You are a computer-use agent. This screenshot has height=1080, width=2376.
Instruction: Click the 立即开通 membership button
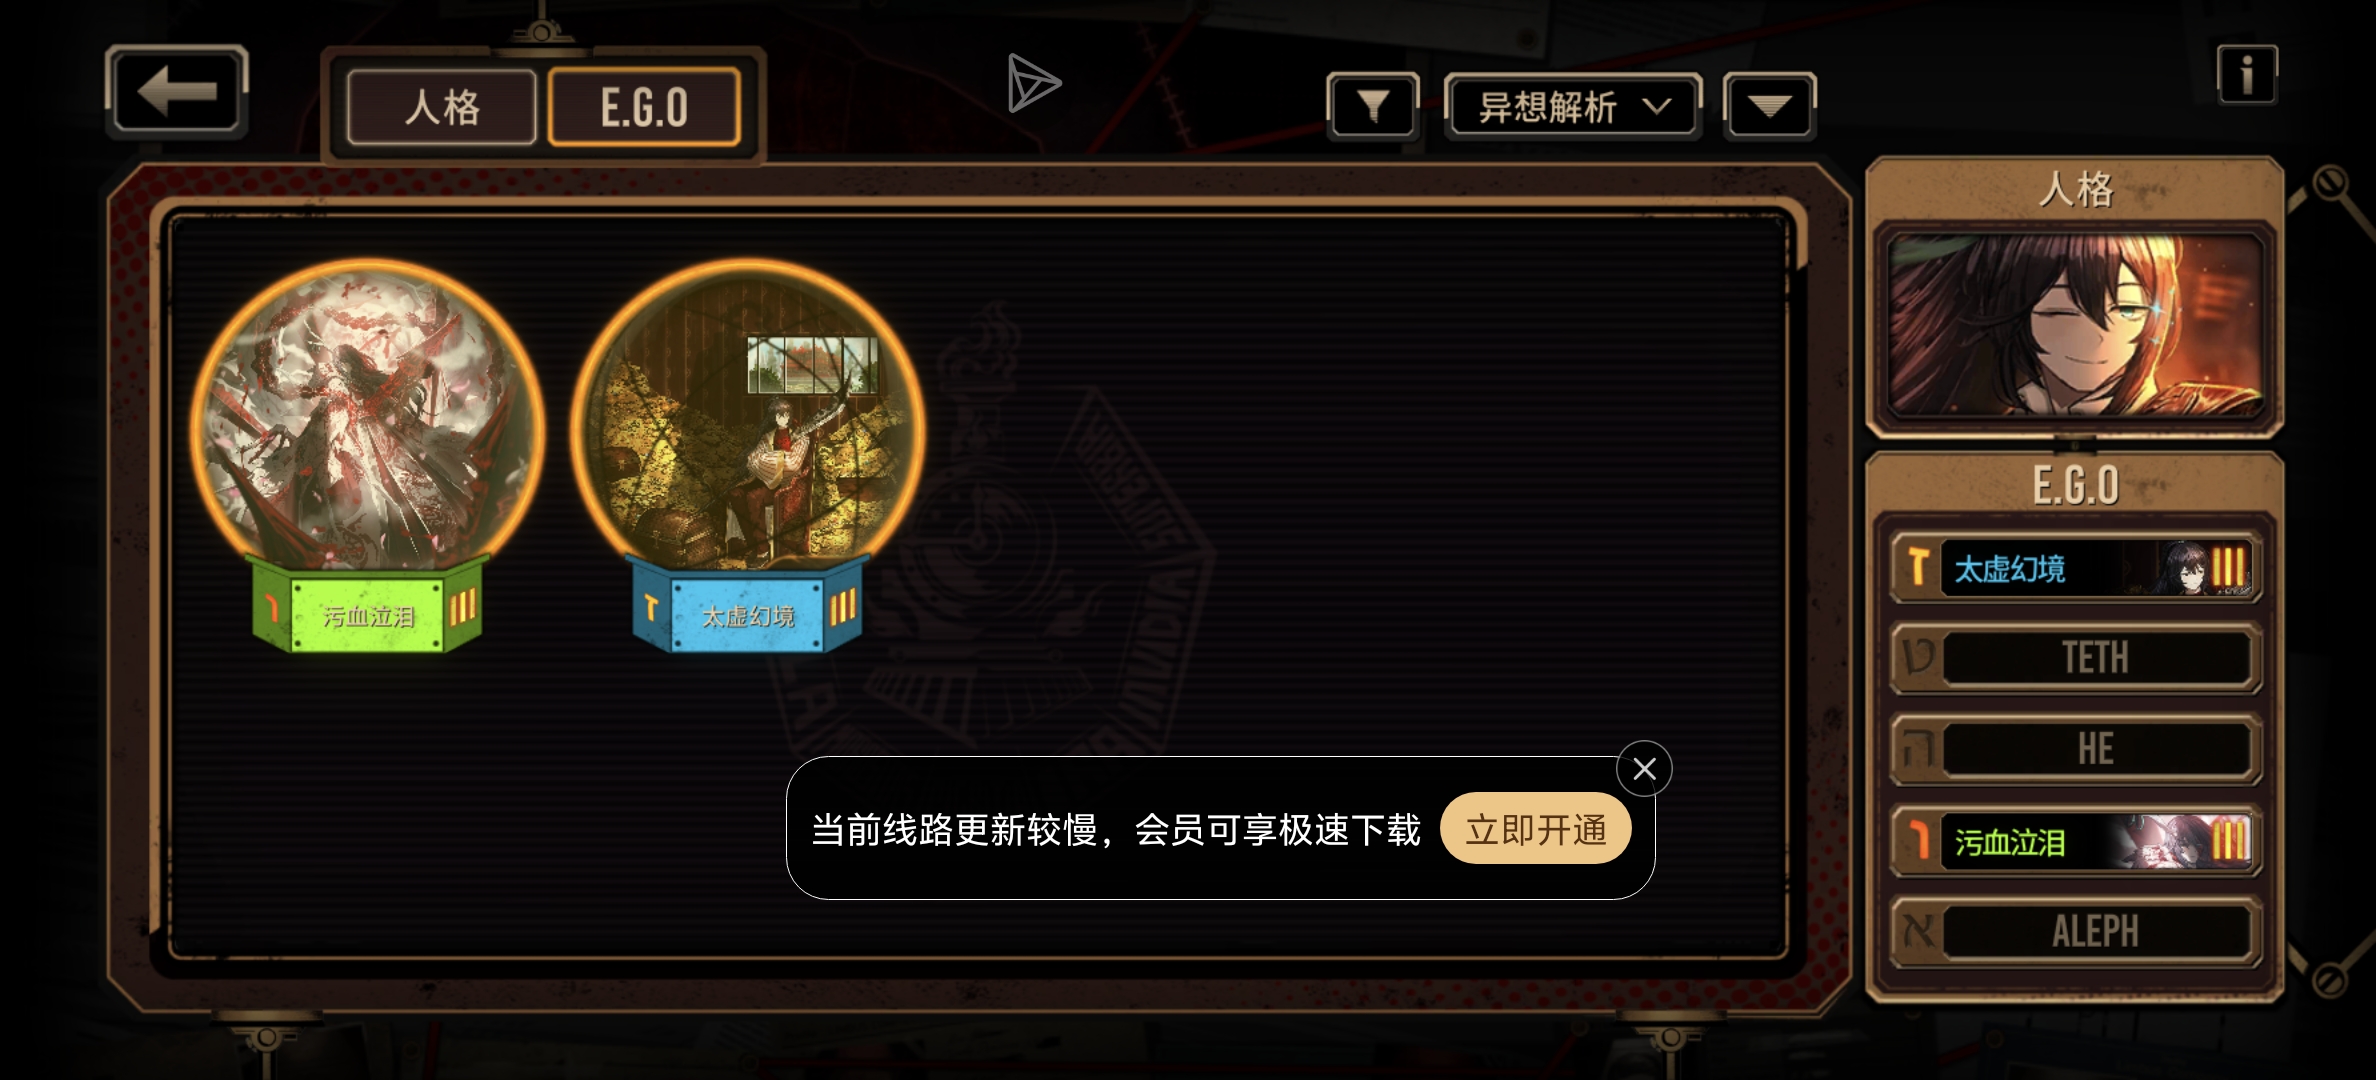tap(1536, 829)
